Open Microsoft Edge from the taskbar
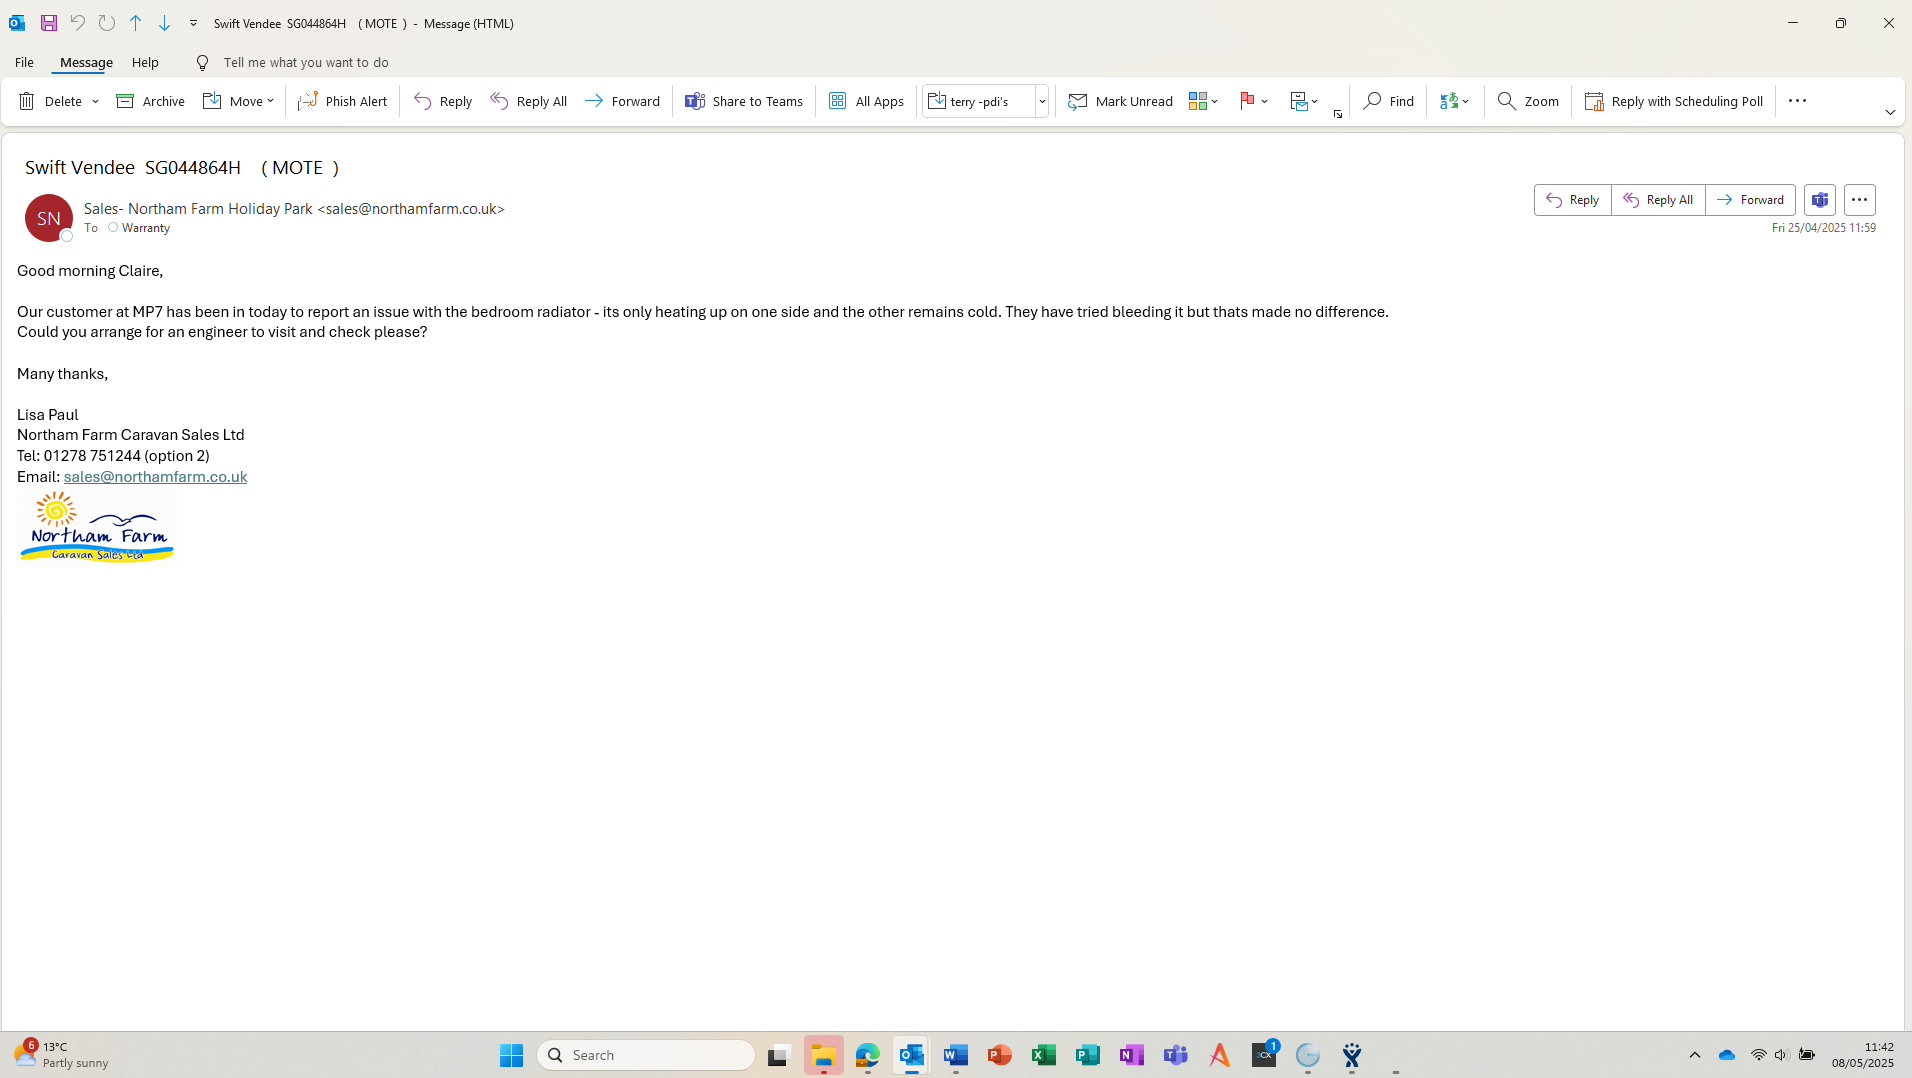Screen dimensions: 1912x1078 [x=867, y=1055]
